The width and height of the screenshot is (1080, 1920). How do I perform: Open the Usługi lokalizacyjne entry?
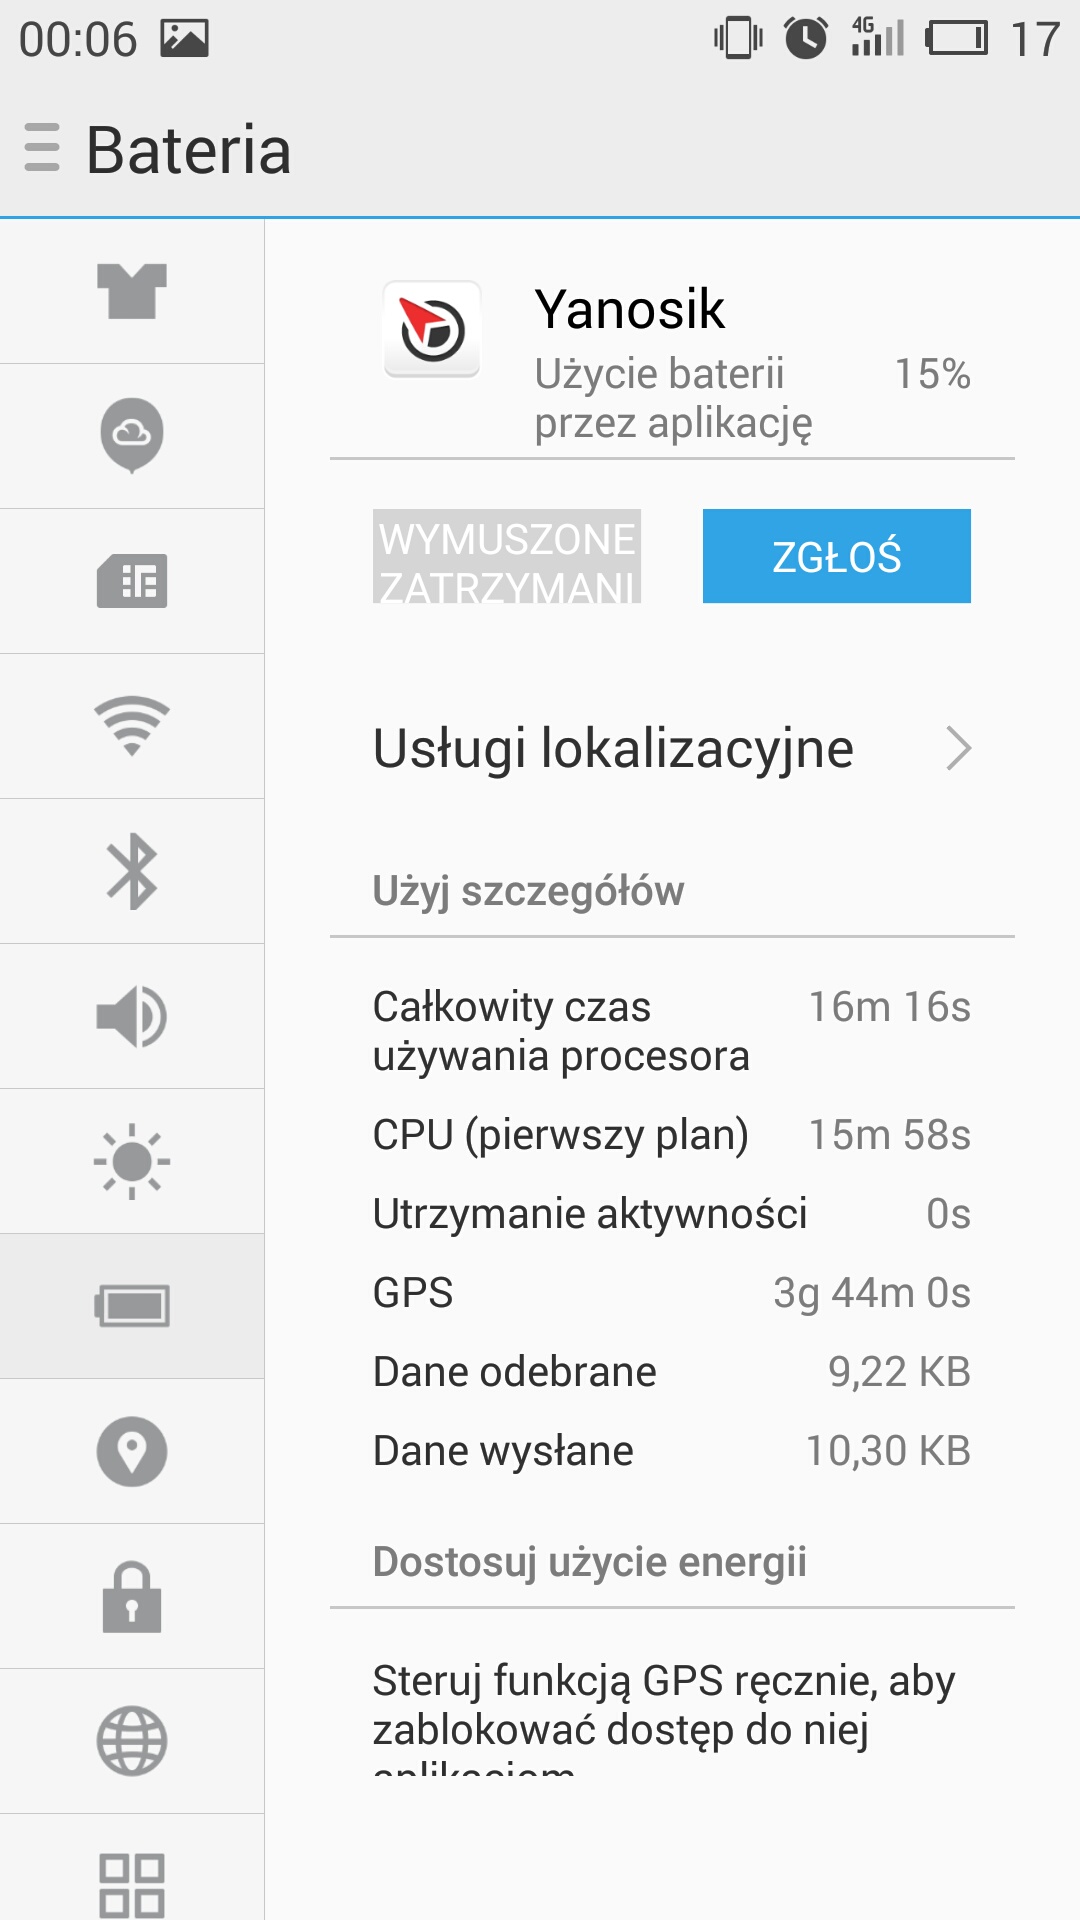point(613,748)
